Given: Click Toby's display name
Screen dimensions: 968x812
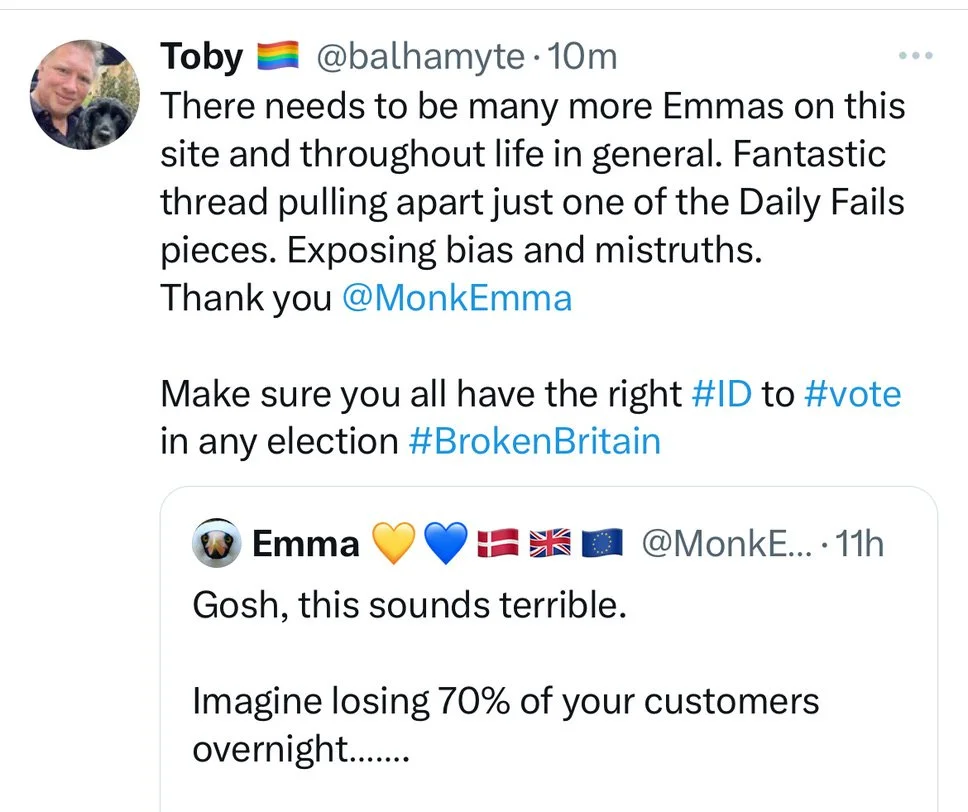Looking at the screenshot, I should (201, 58).
